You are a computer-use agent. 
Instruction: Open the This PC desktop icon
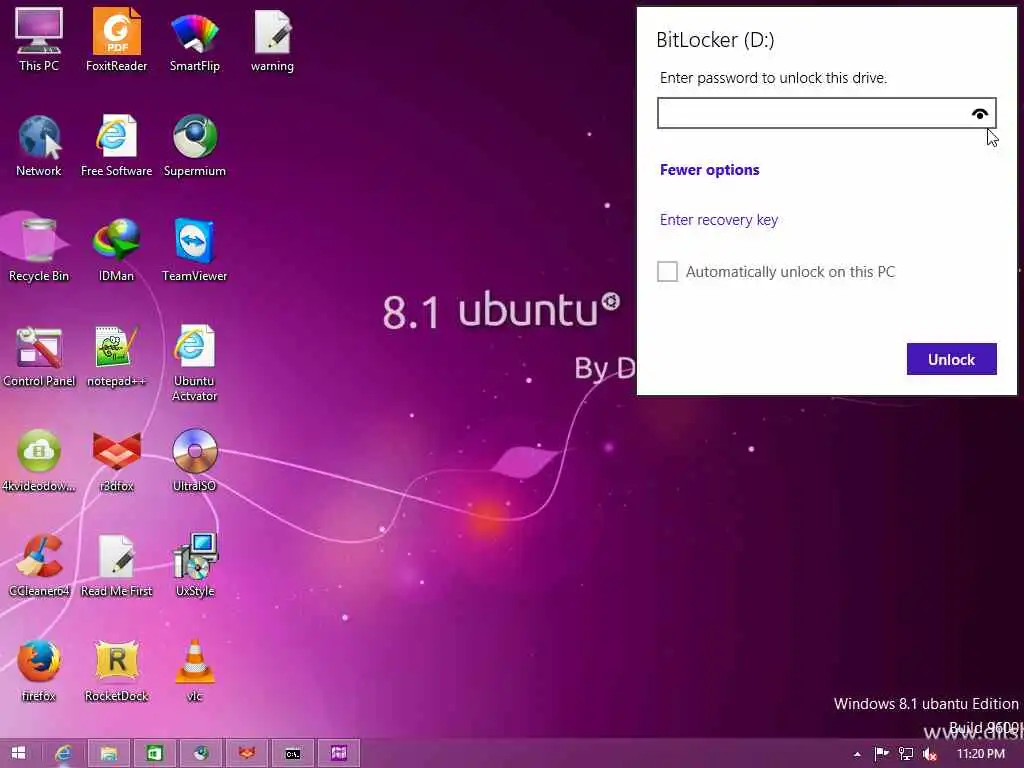39,40
